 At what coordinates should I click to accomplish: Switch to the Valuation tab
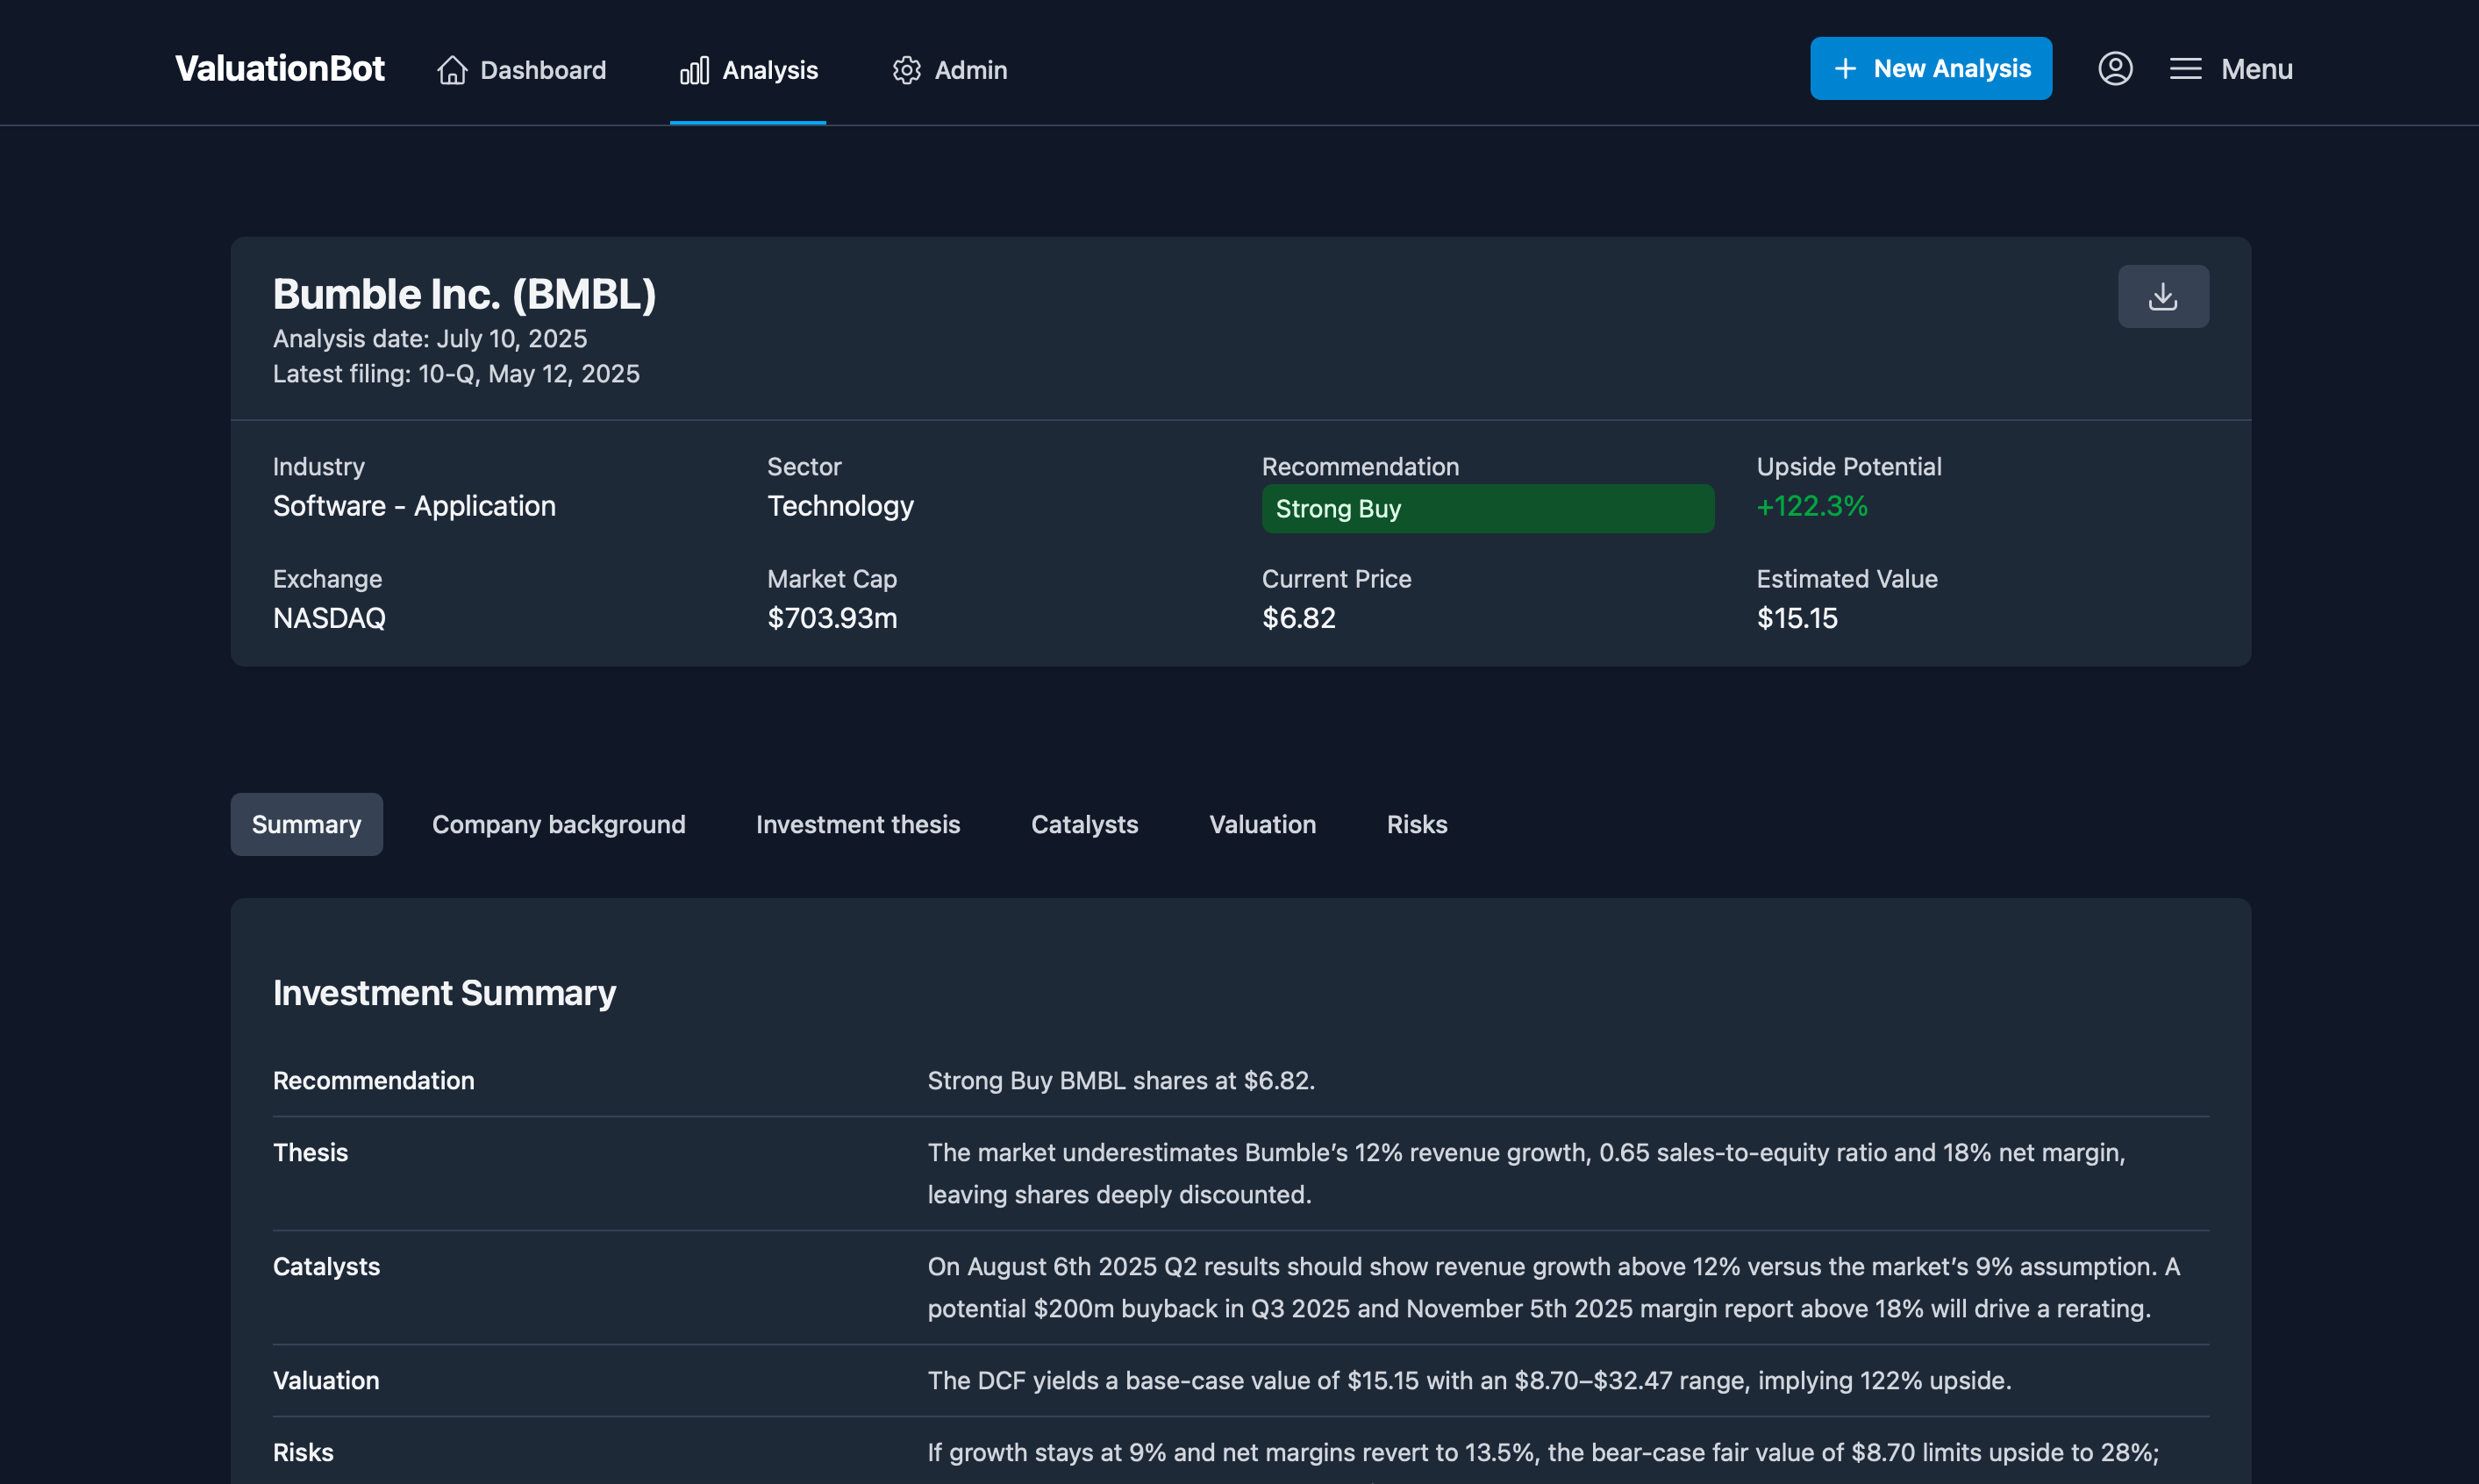pos(1262,824)
